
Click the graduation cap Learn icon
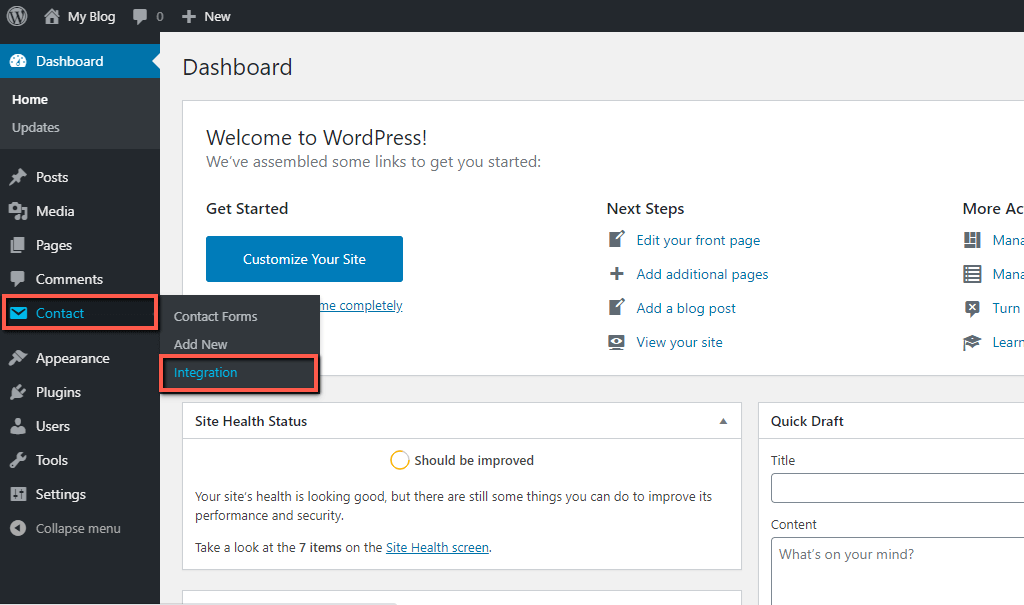(x=972, y=342)
